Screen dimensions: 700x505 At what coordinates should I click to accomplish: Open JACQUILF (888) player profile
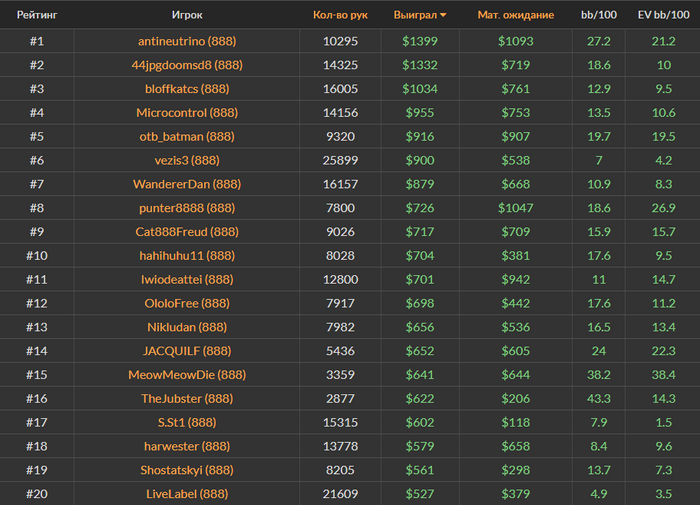coord(187,351)
